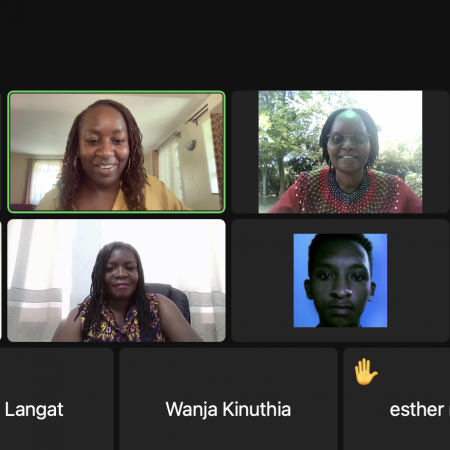Click the "Wanja Kinuthia" name text
450x450 pixels.
228,409
